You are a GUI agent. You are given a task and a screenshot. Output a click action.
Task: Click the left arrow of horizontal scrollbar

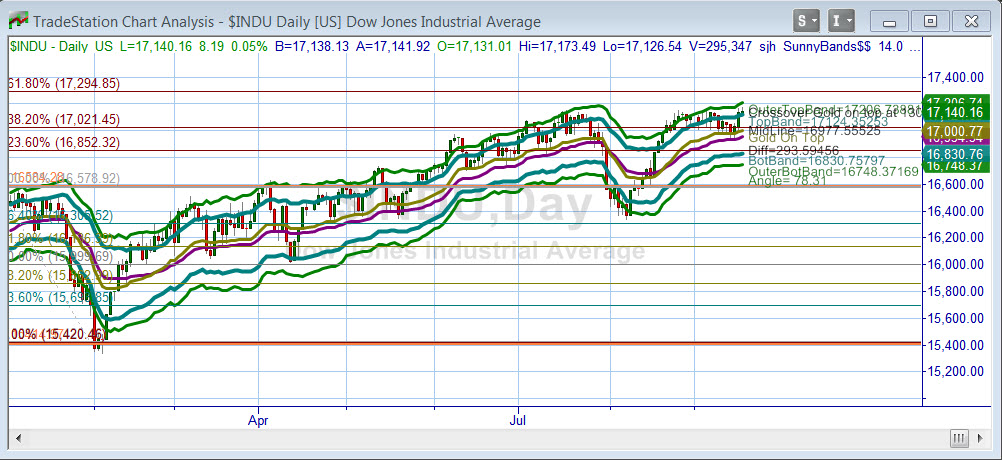(19, 439)
